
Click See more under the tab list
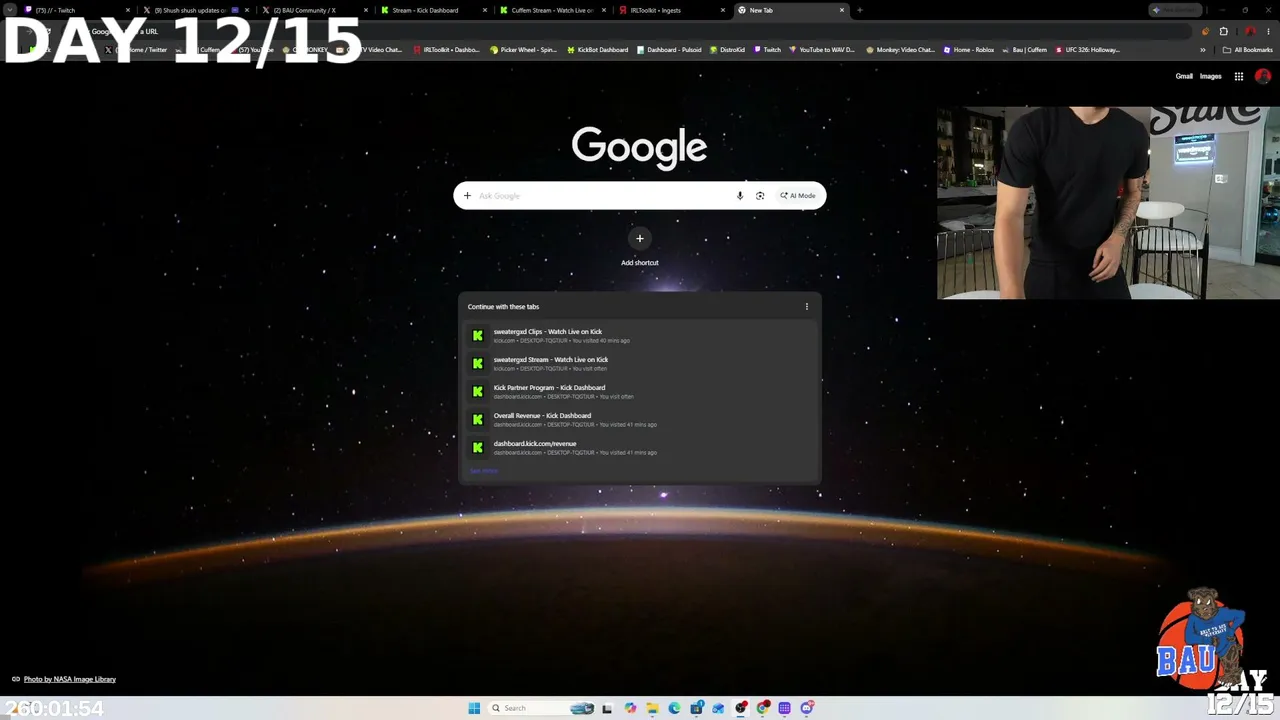point(483,471)
